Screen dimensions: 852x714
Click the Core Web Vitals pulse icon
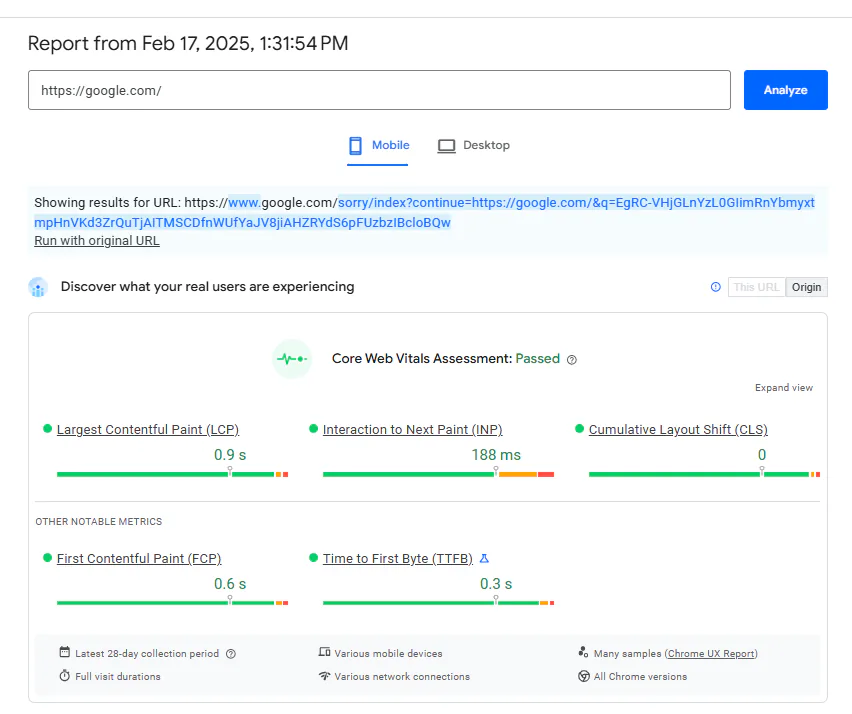point(292,359)
